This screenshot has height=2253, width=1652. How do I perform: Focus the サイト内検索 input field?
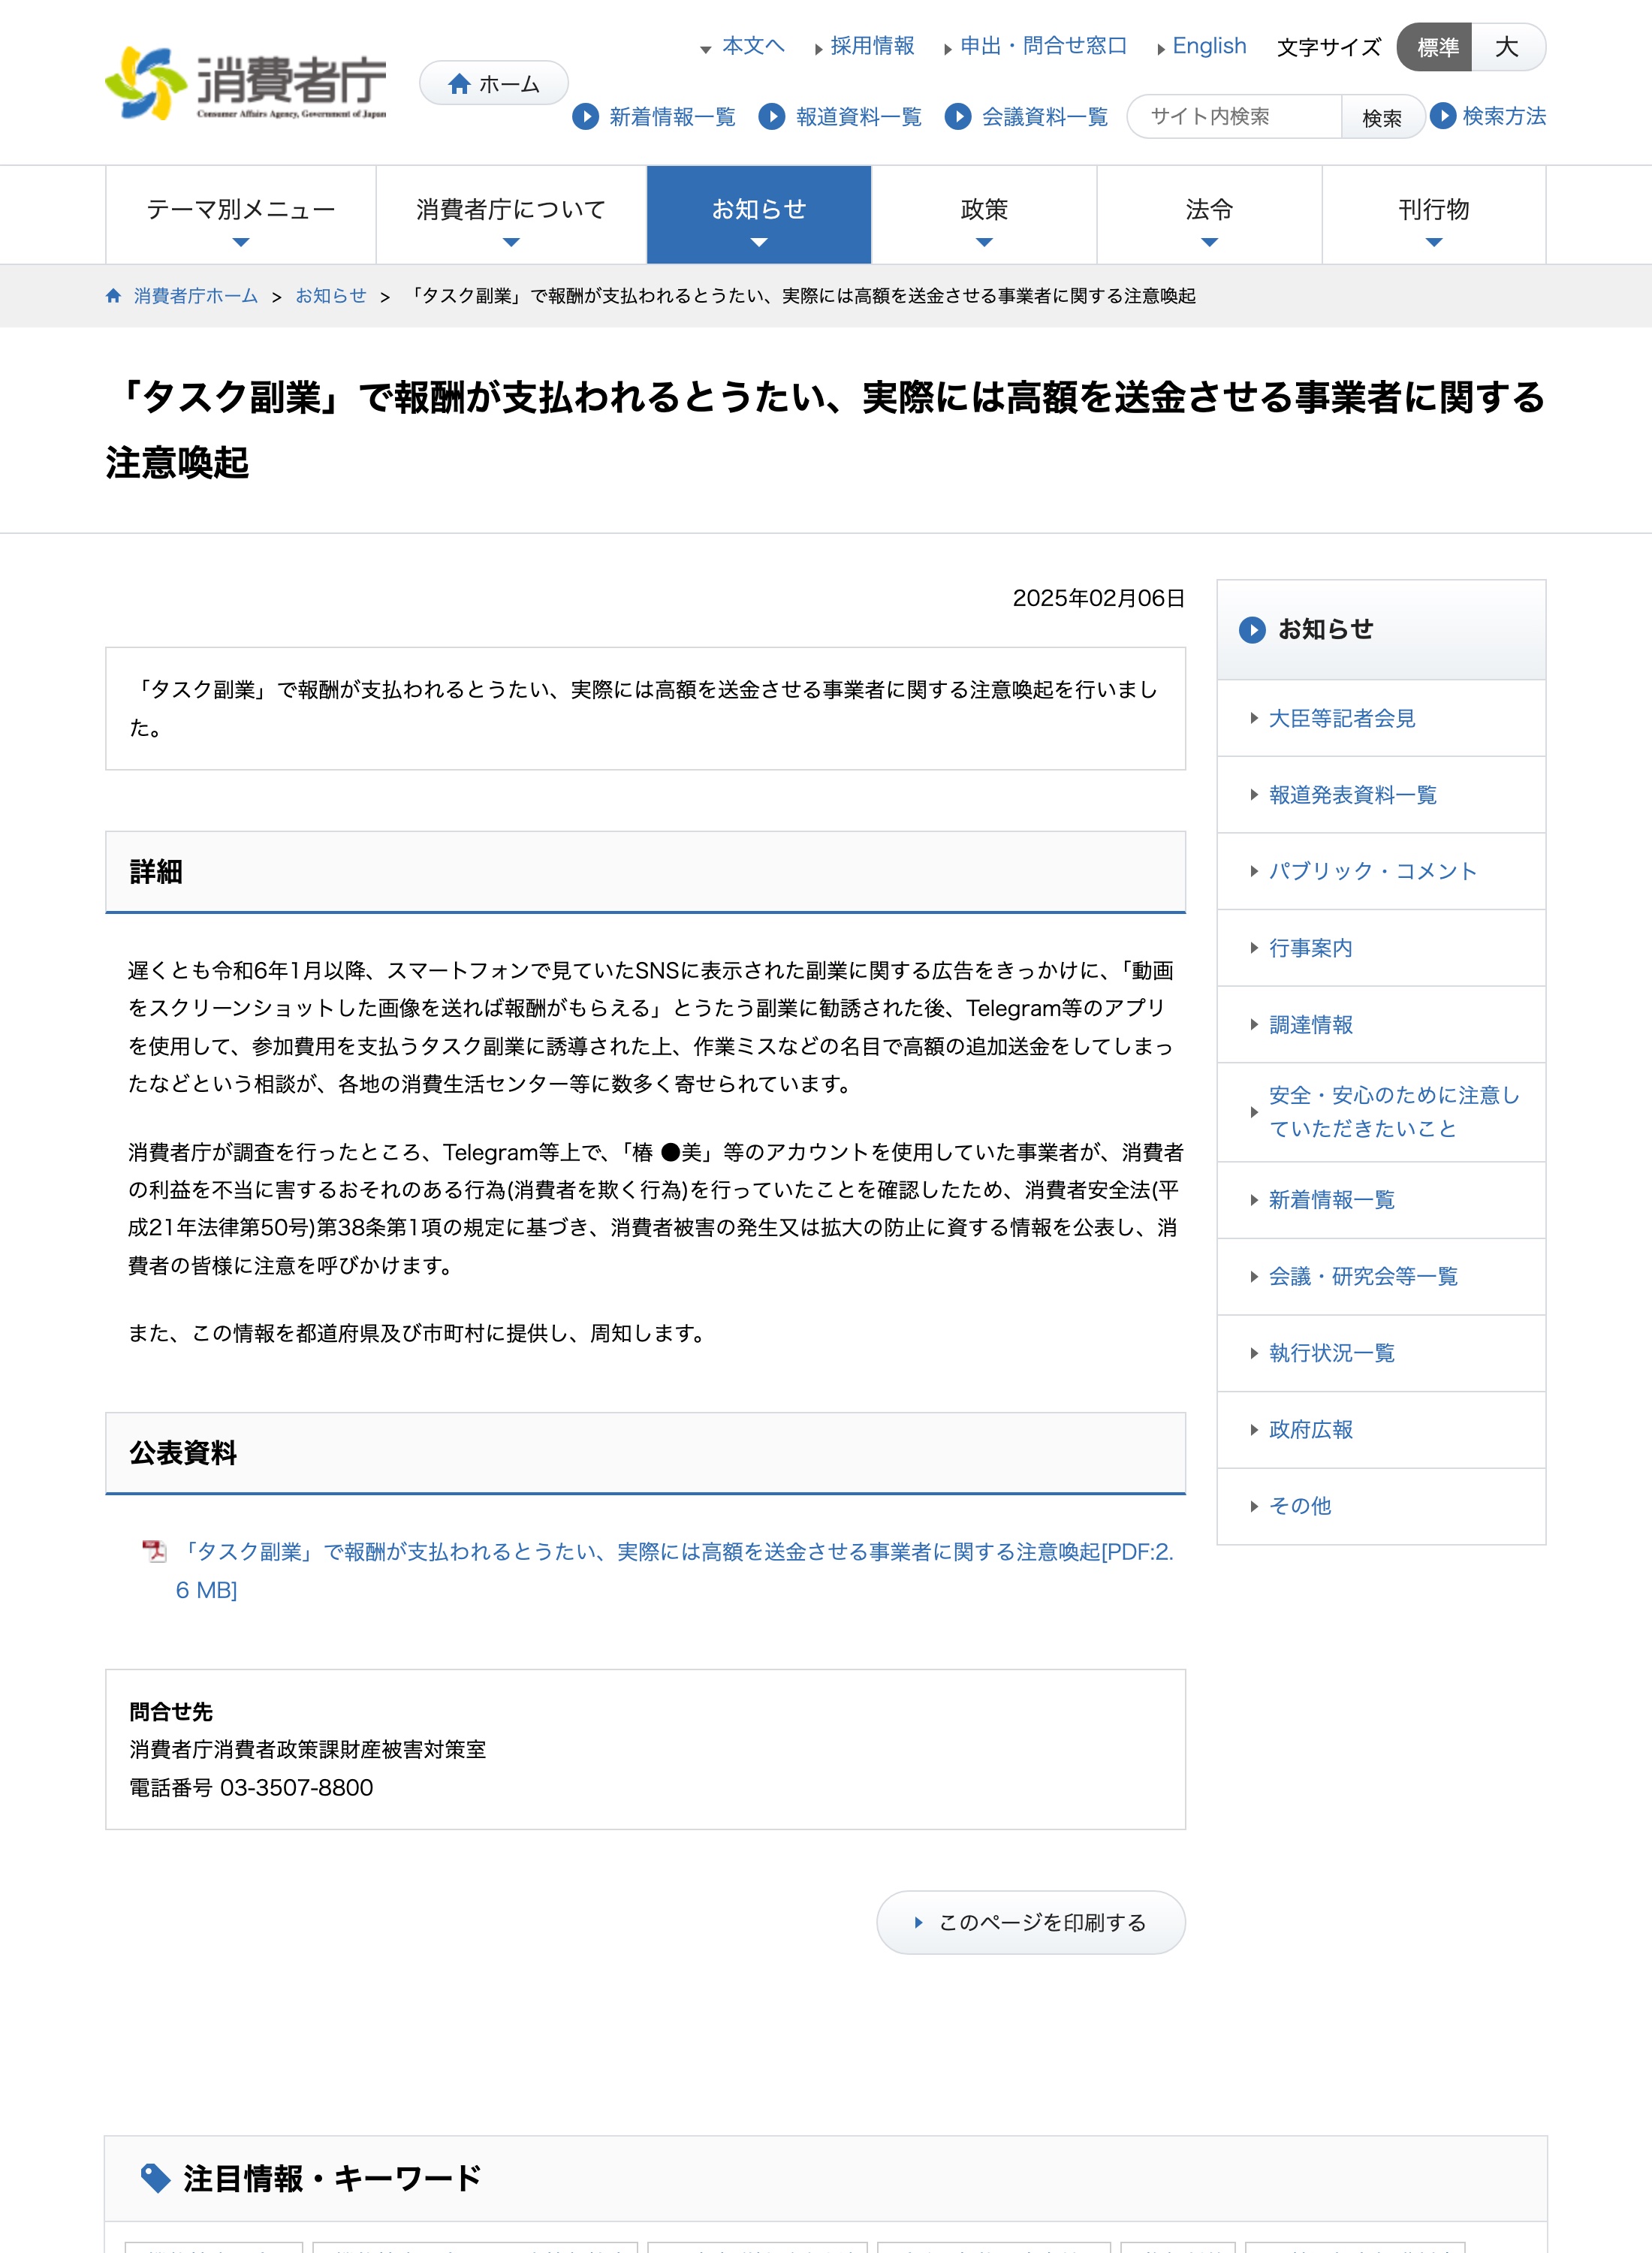pos(1234,117)
